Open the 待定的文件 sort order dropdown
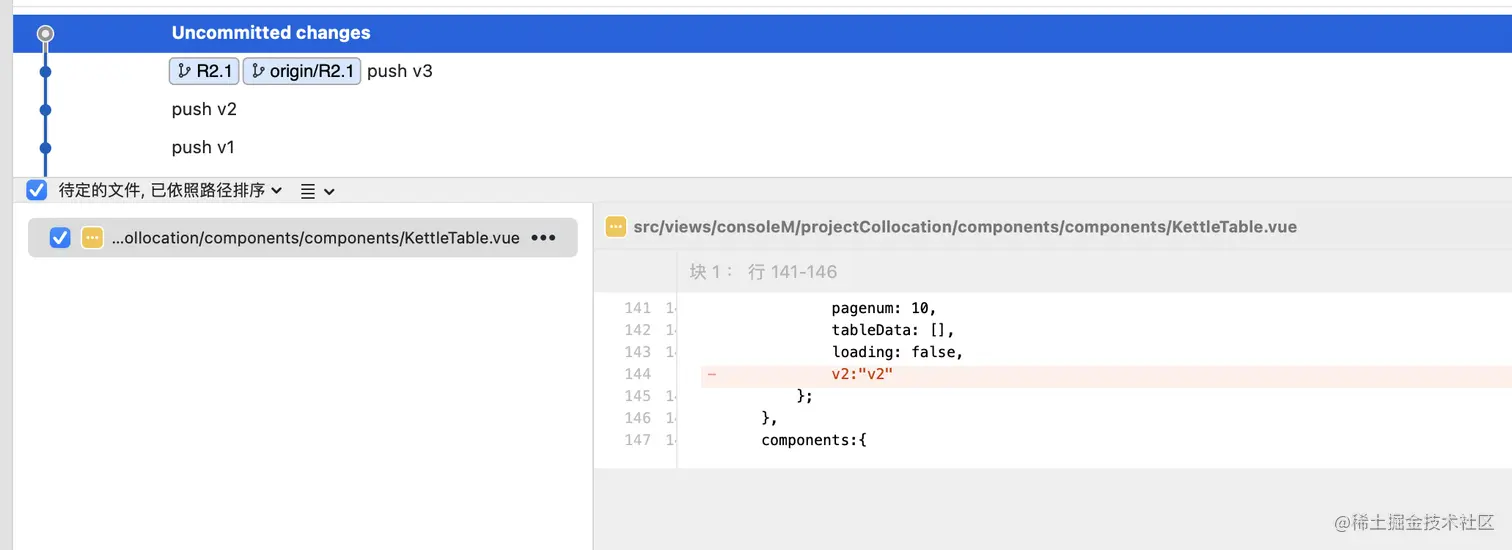The width and height of the screenshot is (1512, 550). coord(170,190)
